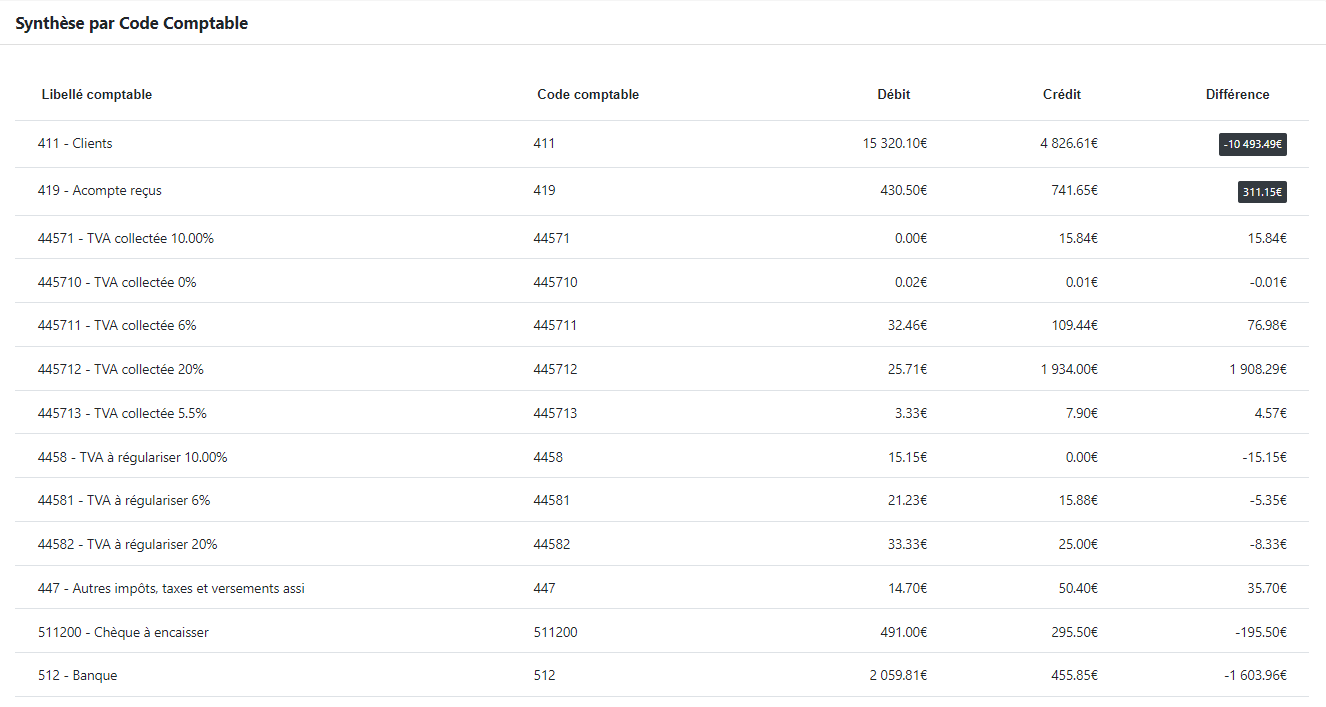Click the -10 493.49€ difference badge
This screenshot has width=1326, height=707.
(x=1252, y=144)
